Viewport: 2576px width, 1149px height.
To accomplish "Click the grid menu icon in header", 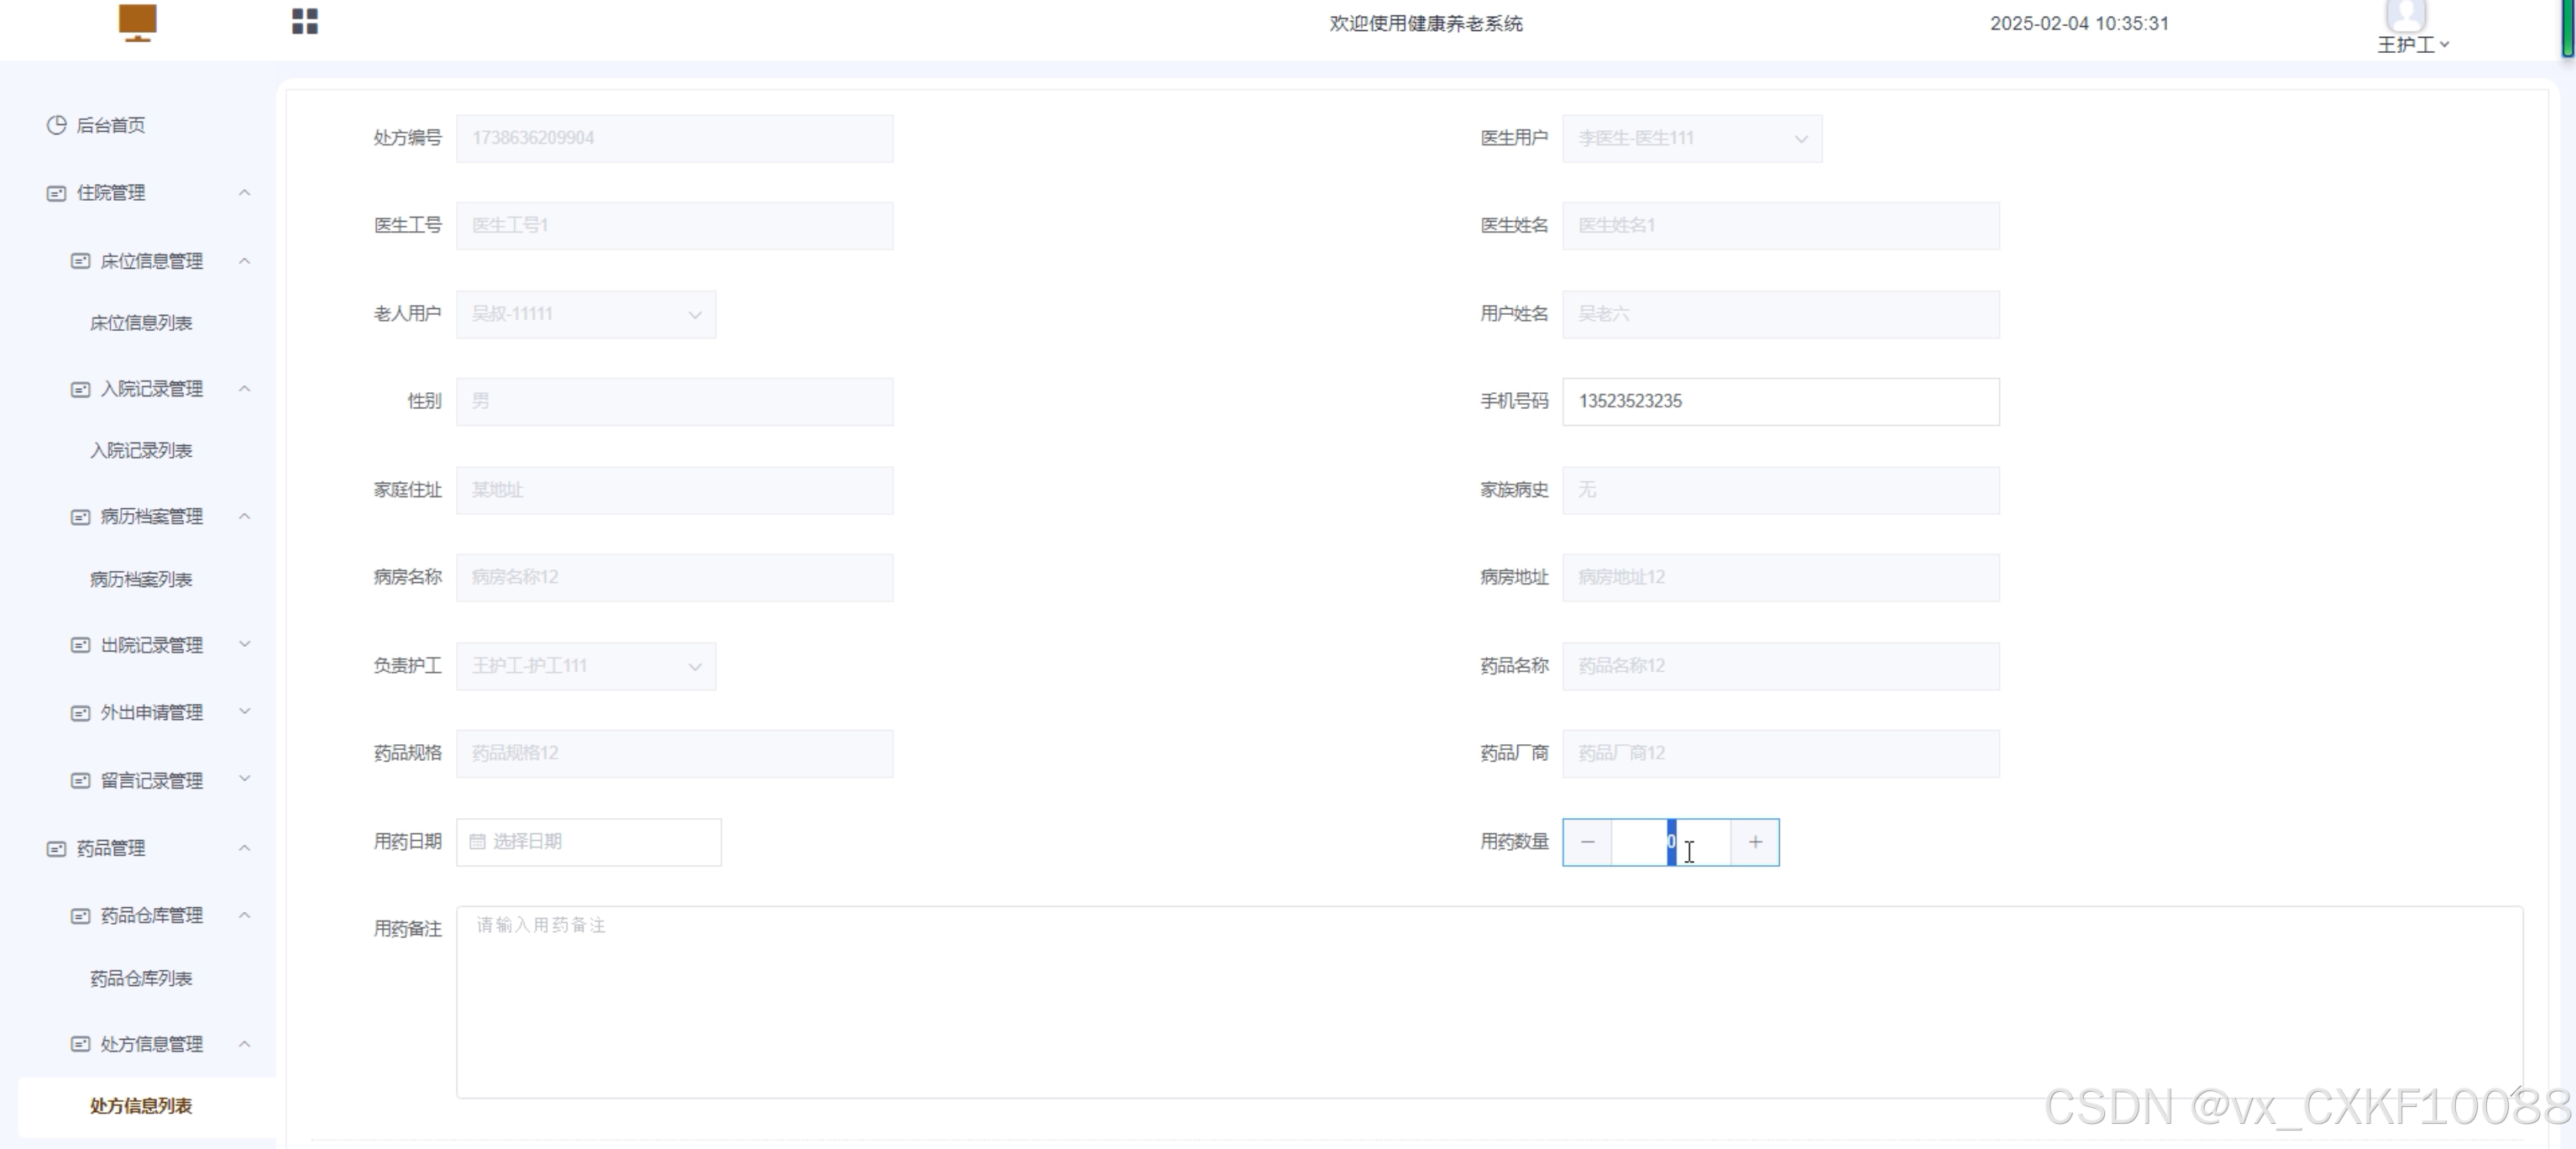I will [x=304, y=21].
